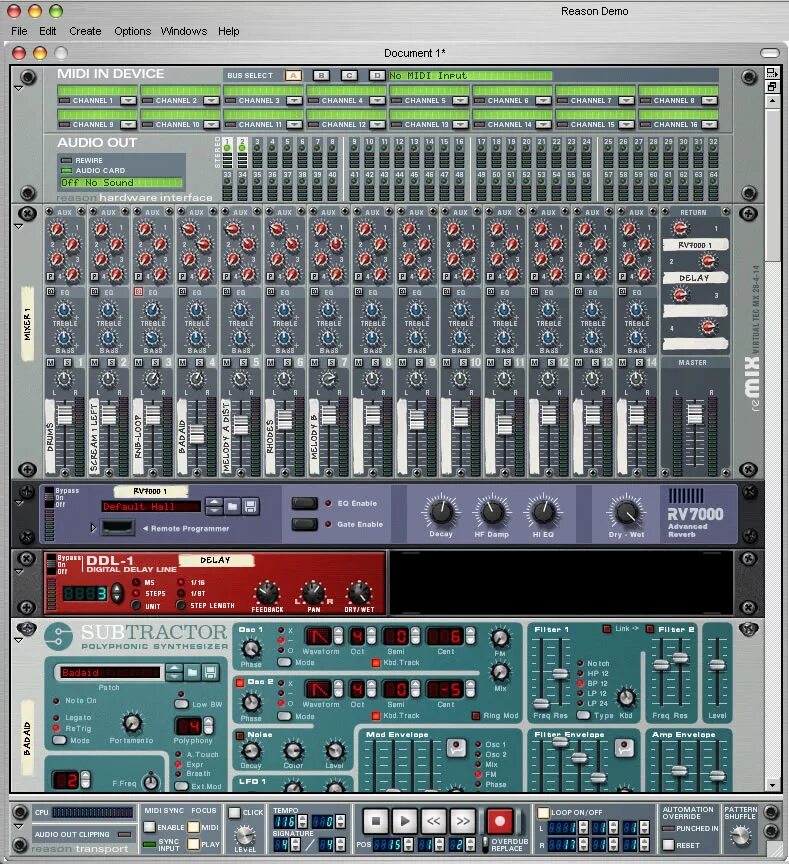Open the RV7000 patch browser folder icon

233,506
